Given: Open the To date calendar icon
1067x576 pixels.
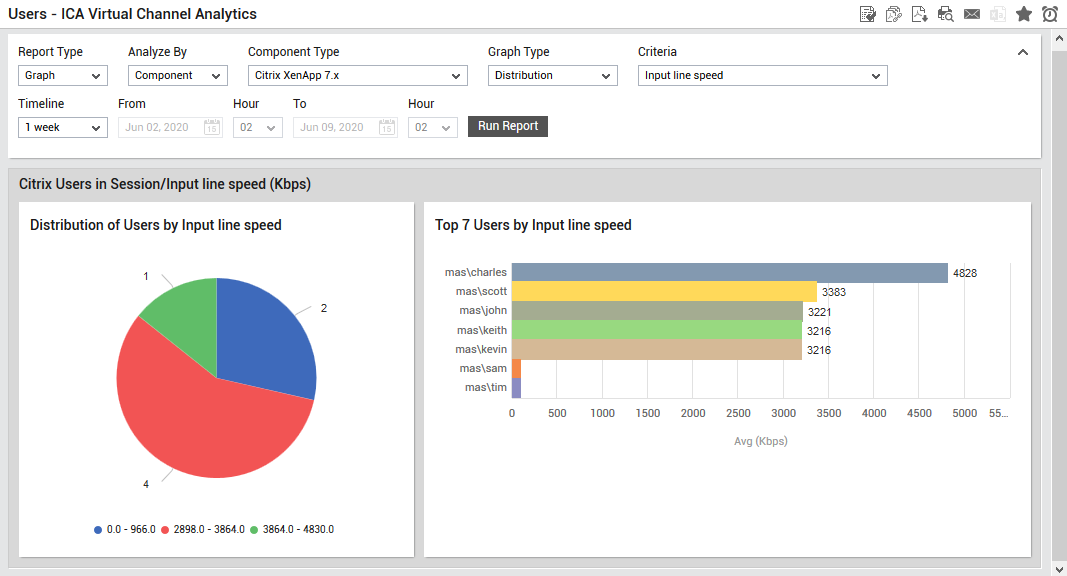Looking at the screenshot, I should tap(387, 127).
